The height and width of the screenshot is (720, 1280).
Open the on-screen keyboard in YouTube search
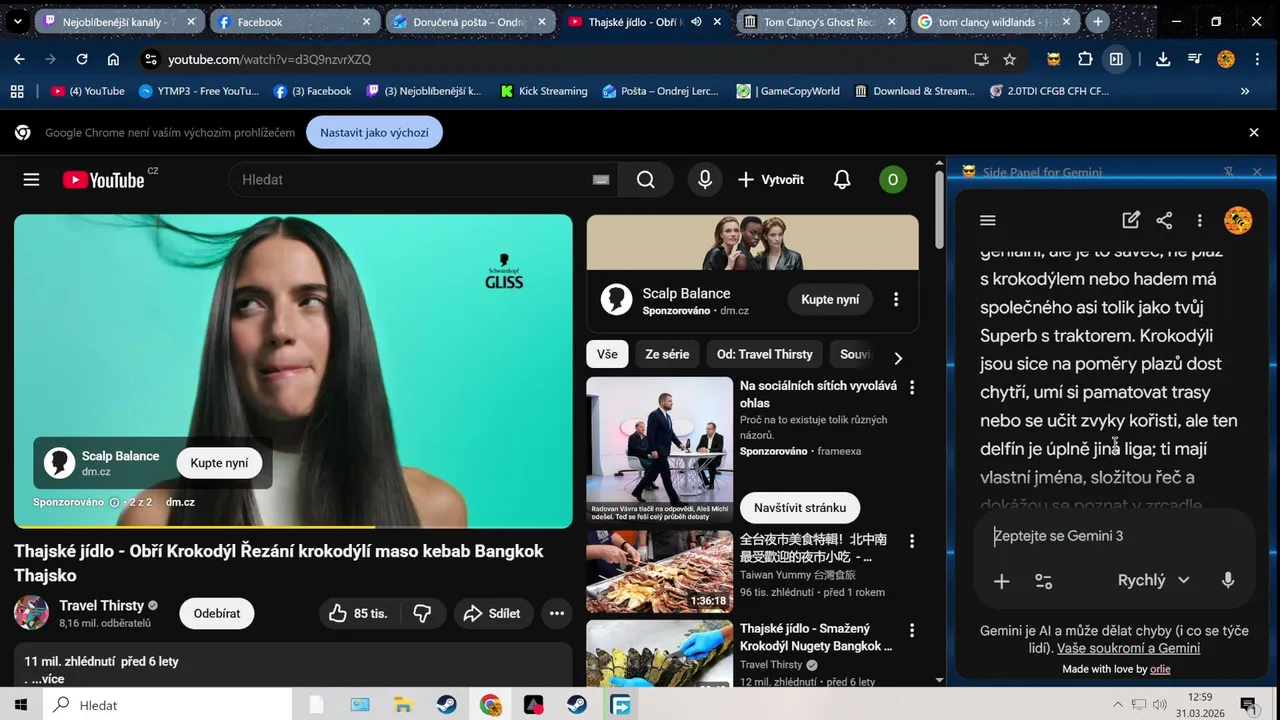coord(600,180)
